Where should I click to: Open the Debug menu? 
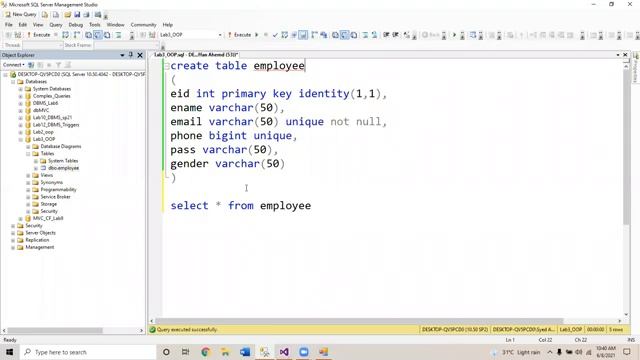76,25
